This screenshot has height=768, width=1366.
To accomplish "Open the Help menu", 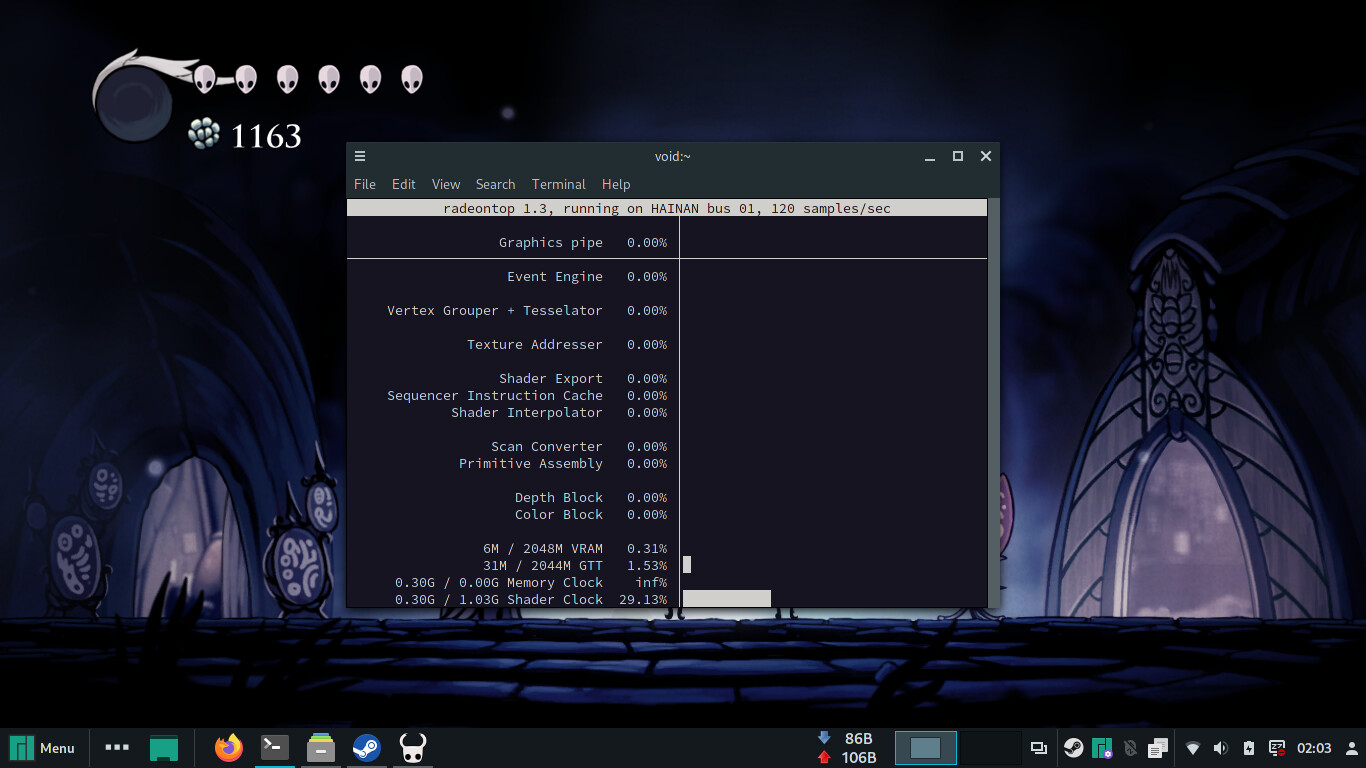I will click(616, 184).
